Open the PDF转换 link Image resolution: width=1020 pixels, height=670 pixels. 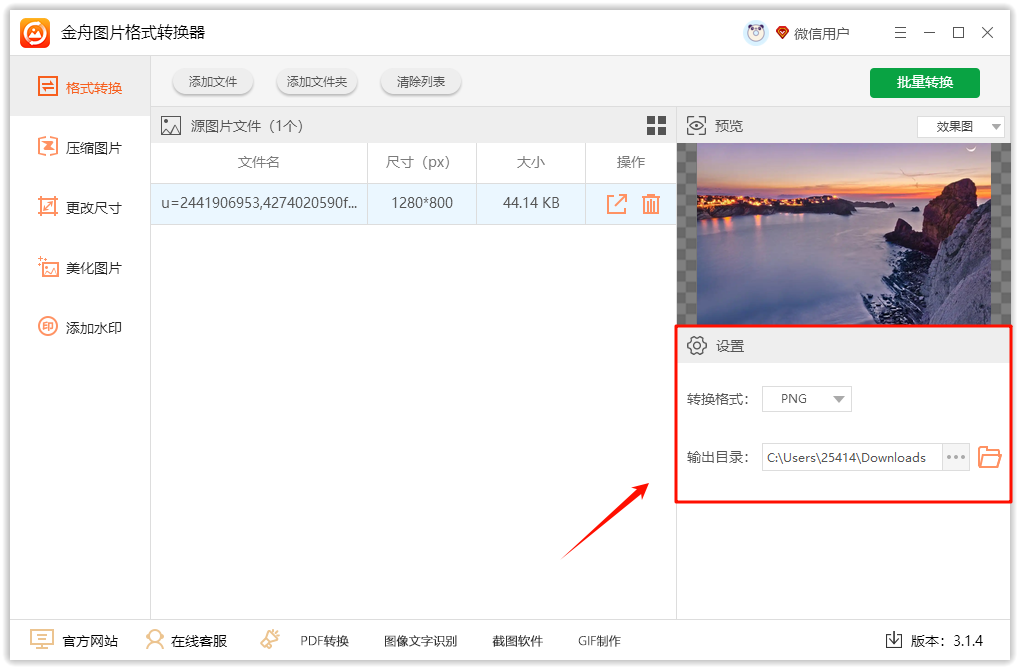pyautogui.click(x=325, y=641)
